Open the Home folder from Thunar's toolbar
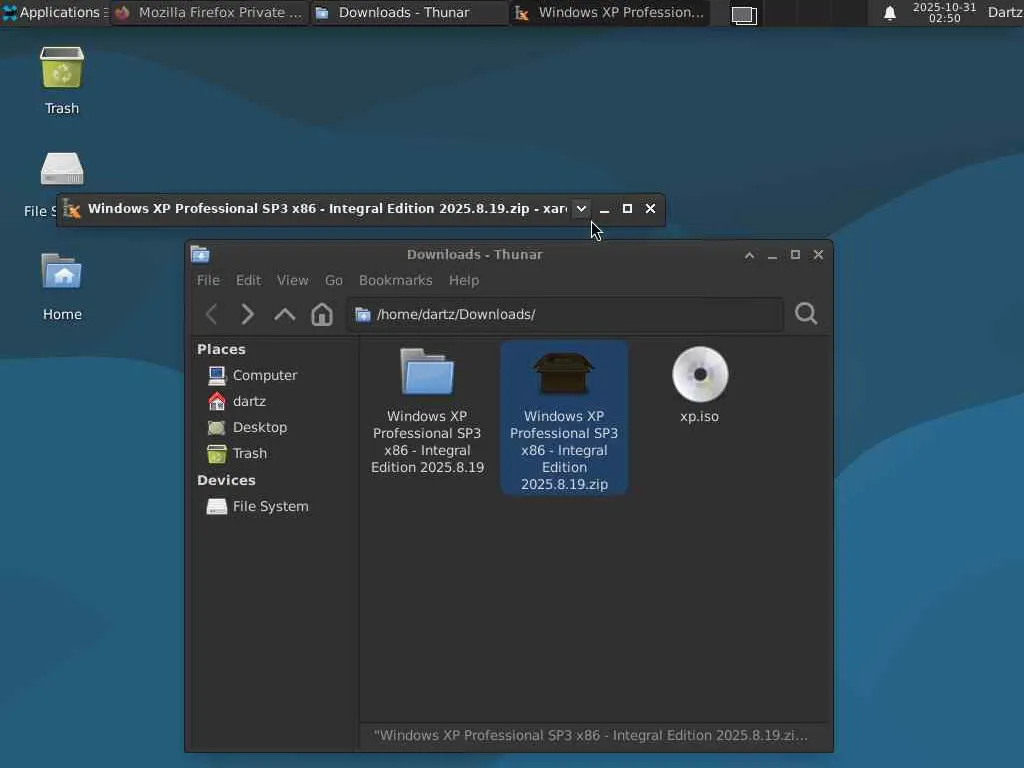The height and width of the screenshot is (768, 1024). click(321, 314)
